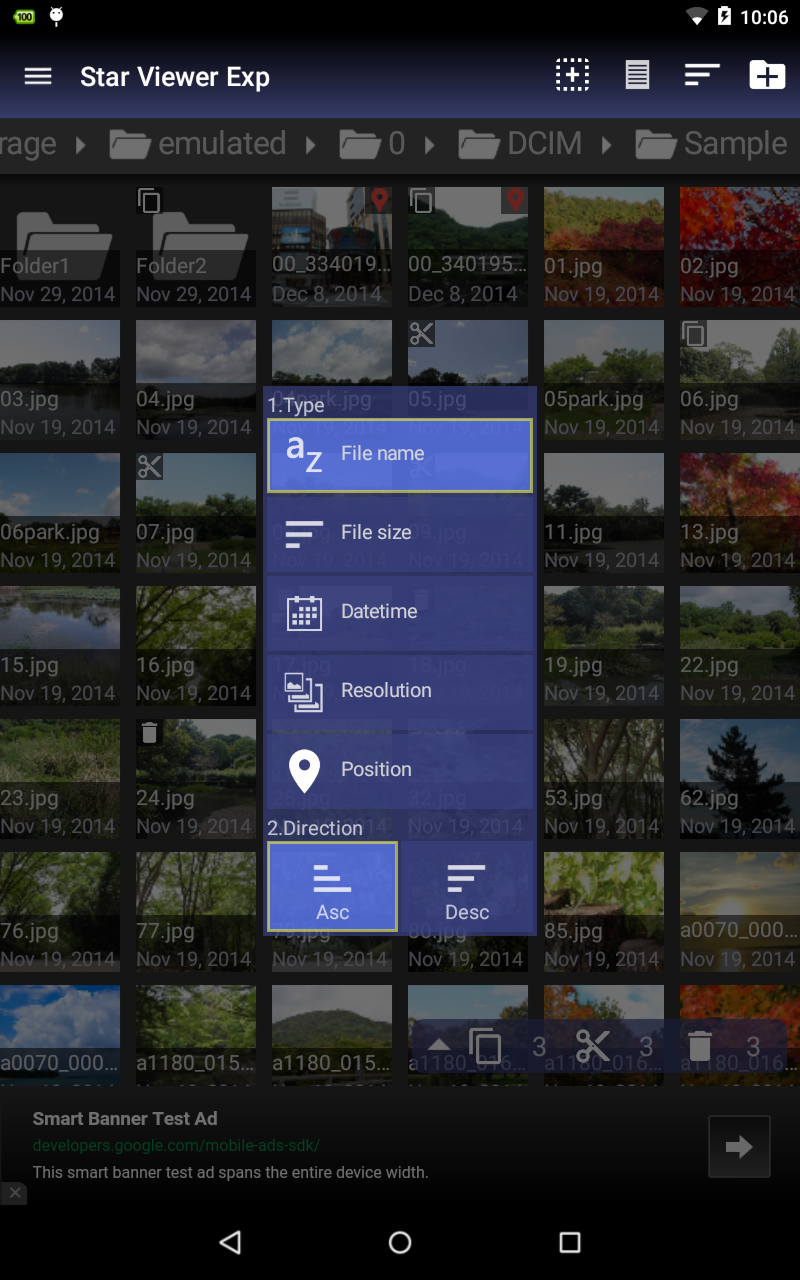800x1280 pixels.
Task: Sort by File size in the dialog
Action: tap(399, 532)
